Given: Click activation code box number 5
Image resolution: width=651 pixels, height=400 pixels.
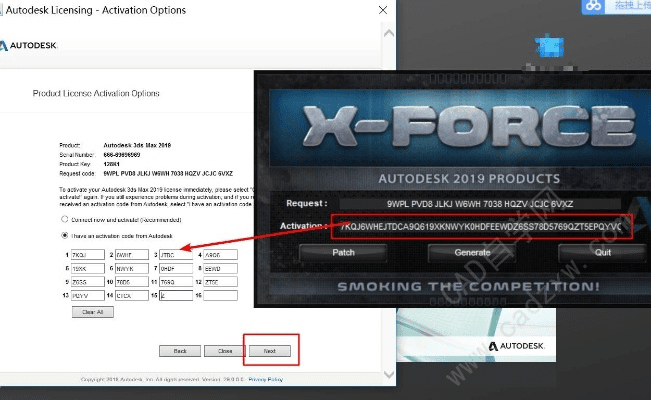Looking at the screenshot, I should 88,268.
